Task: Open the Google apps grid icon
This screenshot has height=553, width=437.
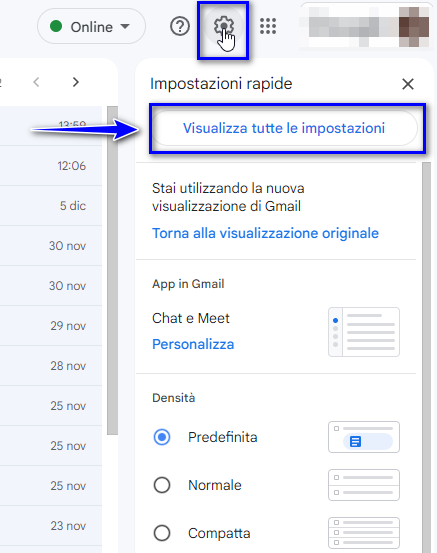Action: tap(268, 26)
